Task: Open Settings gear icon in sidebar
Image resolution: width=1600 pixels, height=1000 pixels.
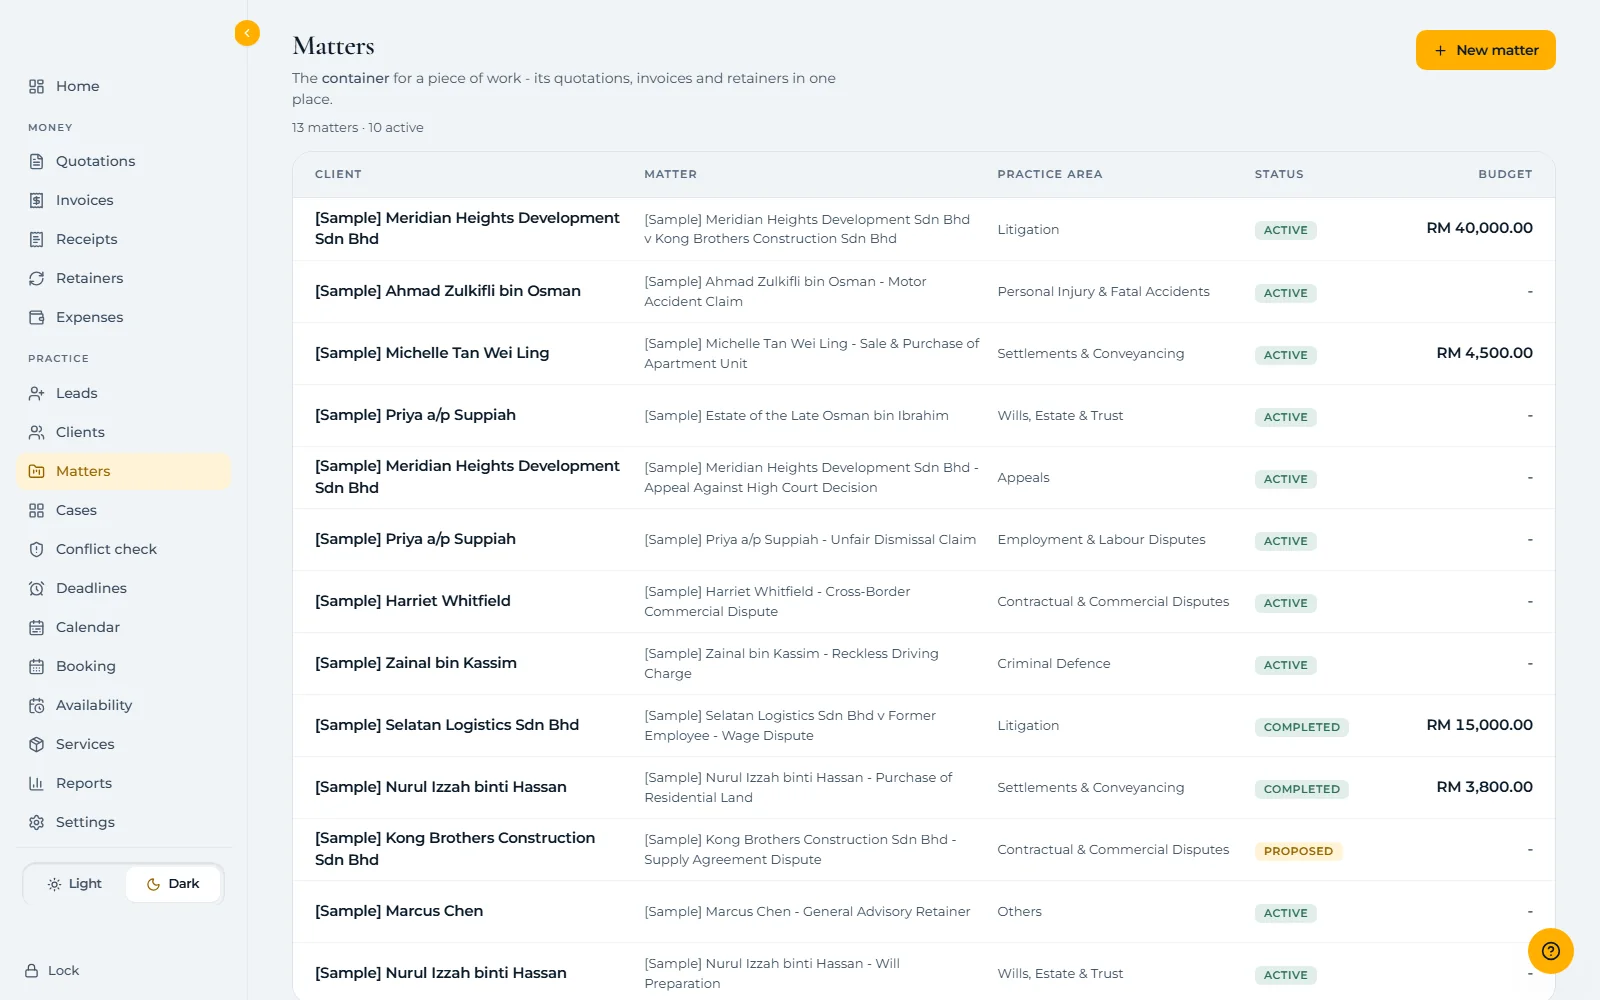Action: point(37,822)
